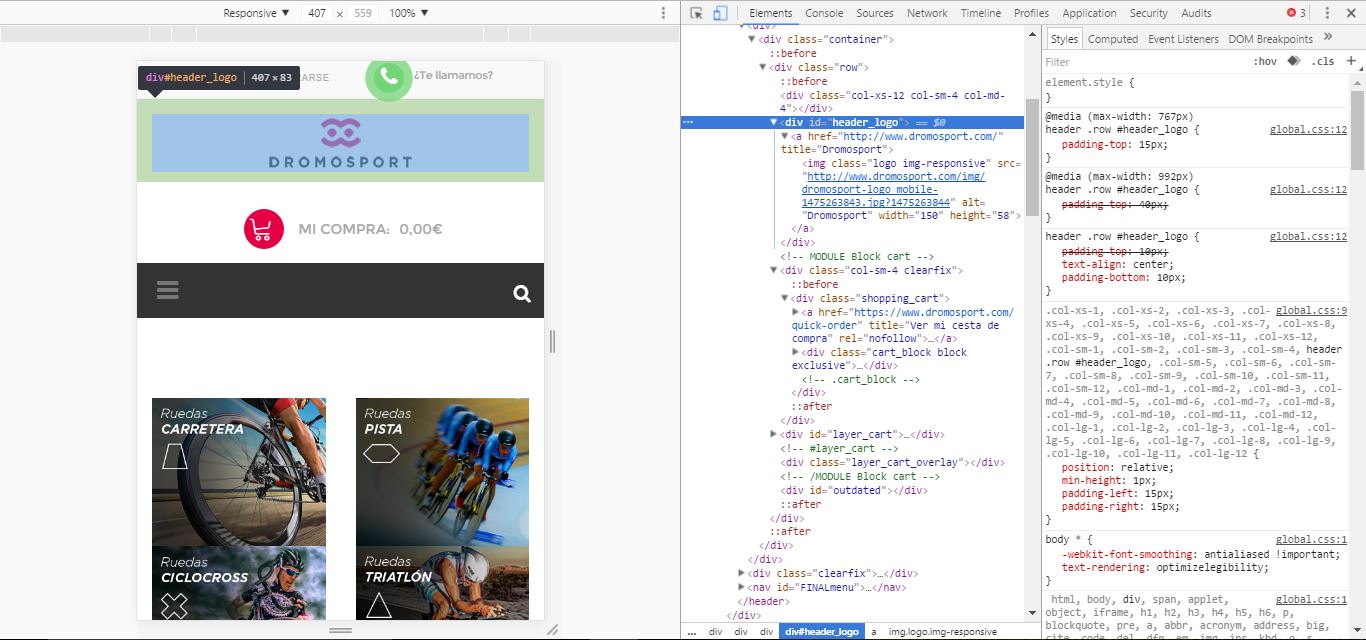The width and height of the screenshot is (1366, 640).
Task: Toggle the diamond-shaped icon in Styles toolbar
Action: pyautogui.click(x=1293, y=61)
